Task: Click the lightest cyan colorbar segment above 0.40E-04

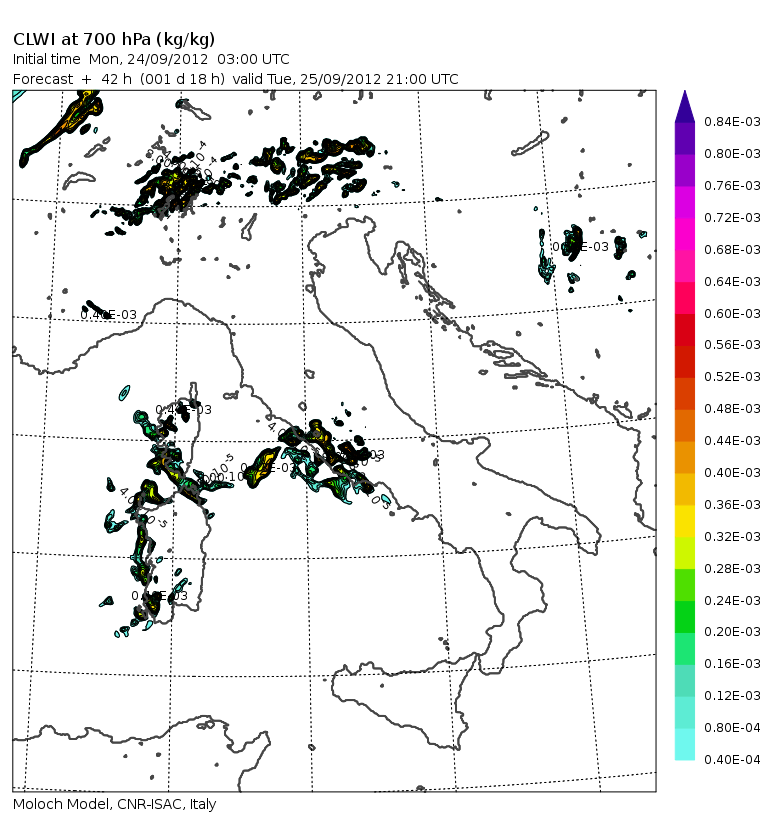Action: (684, 744)
